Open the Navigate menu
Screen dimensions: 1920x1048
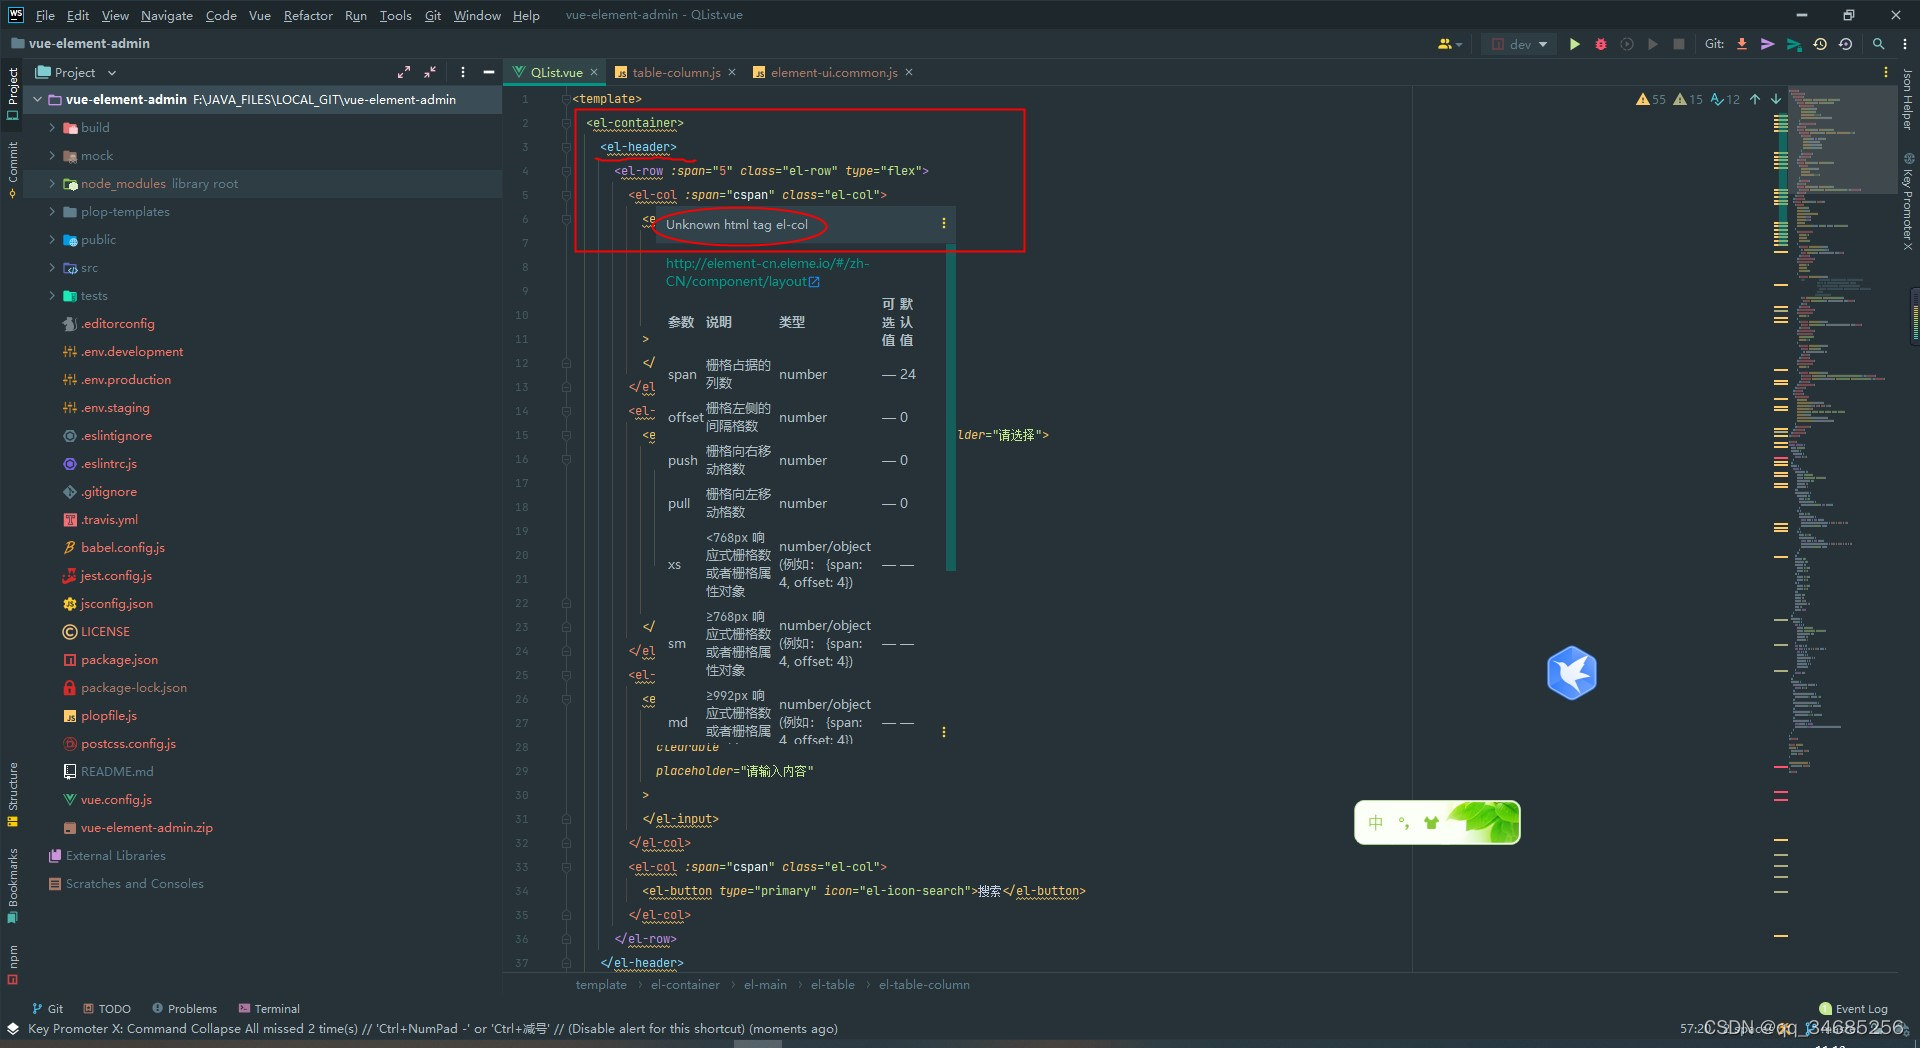tap(166, 15)
